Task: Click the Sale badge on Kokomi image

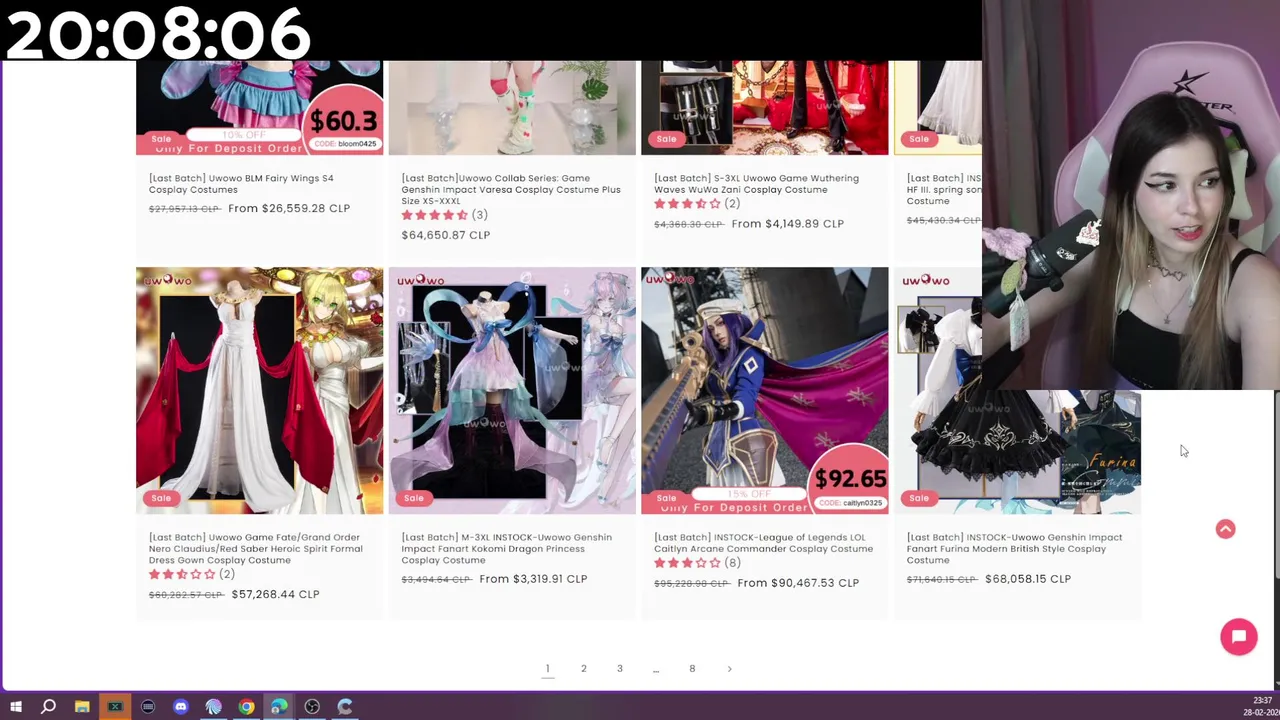Action: tap(414, 498)
